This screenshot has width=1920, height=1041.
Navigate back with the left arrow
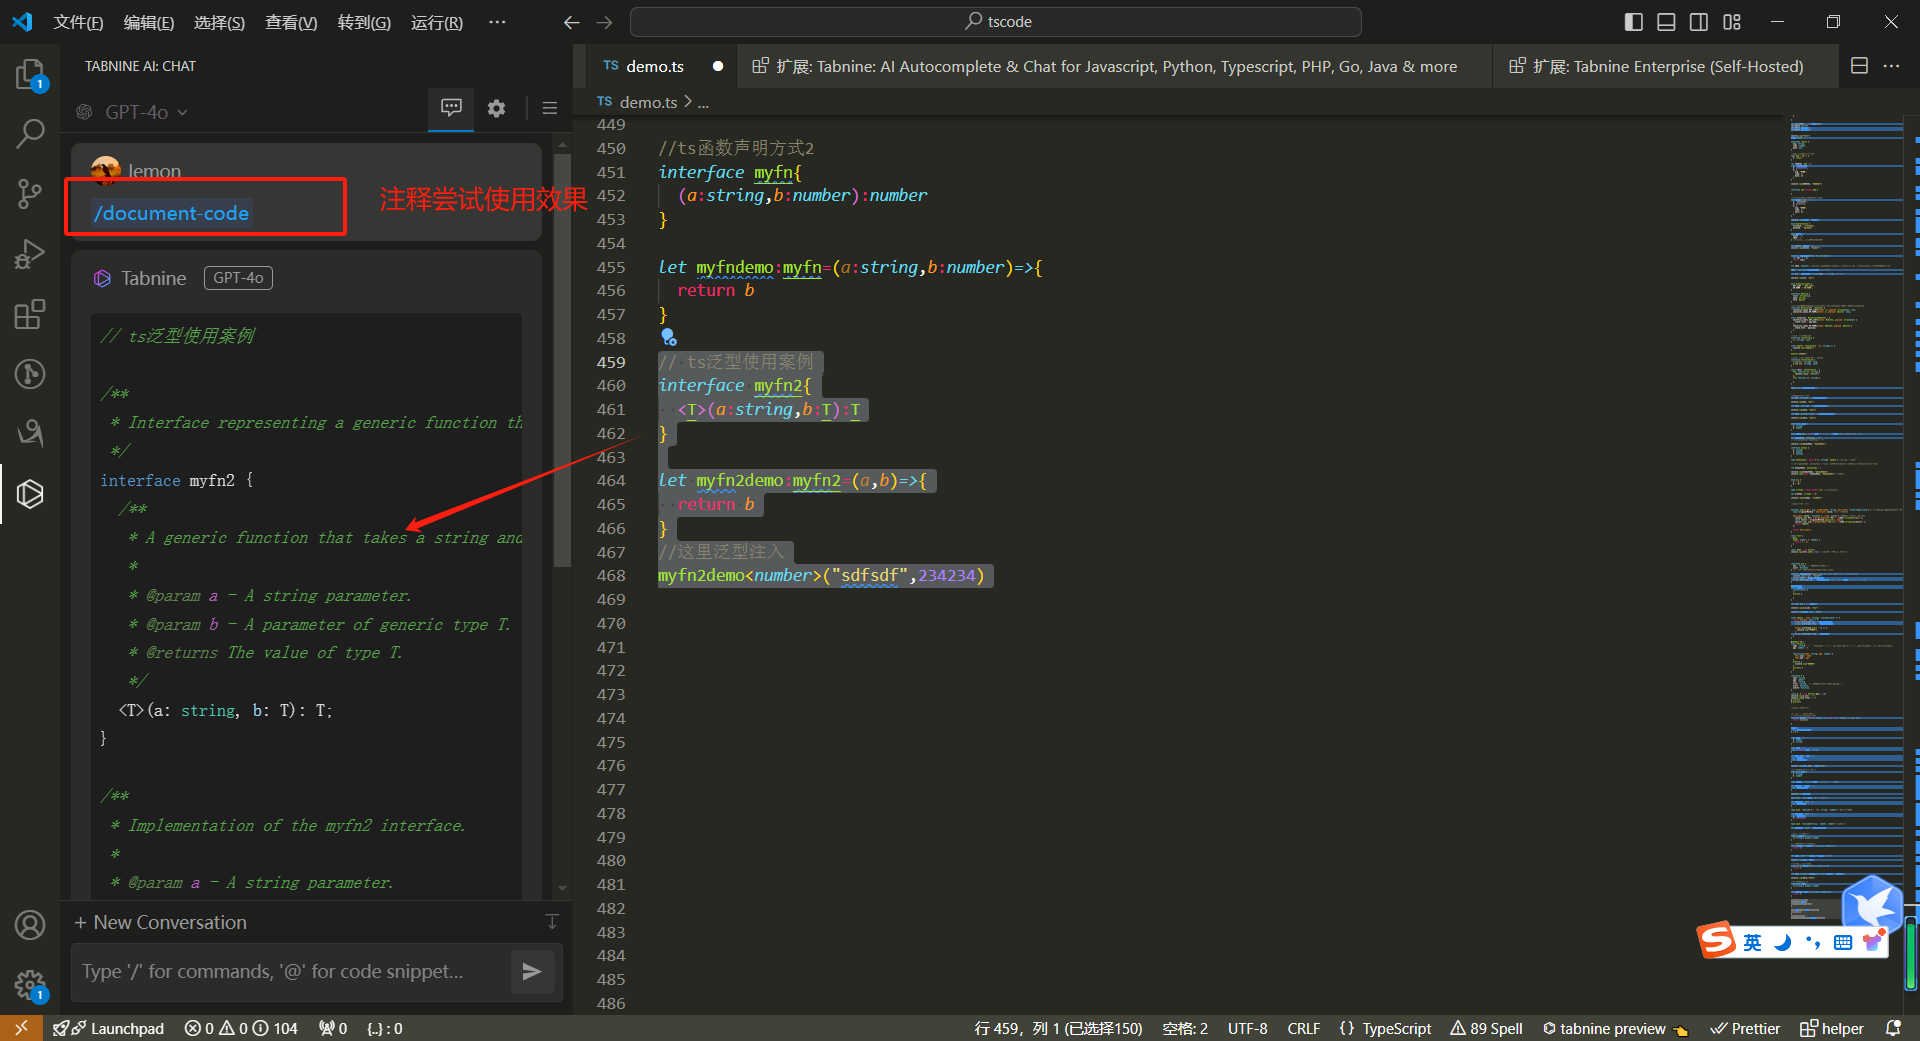coord(571,22)
